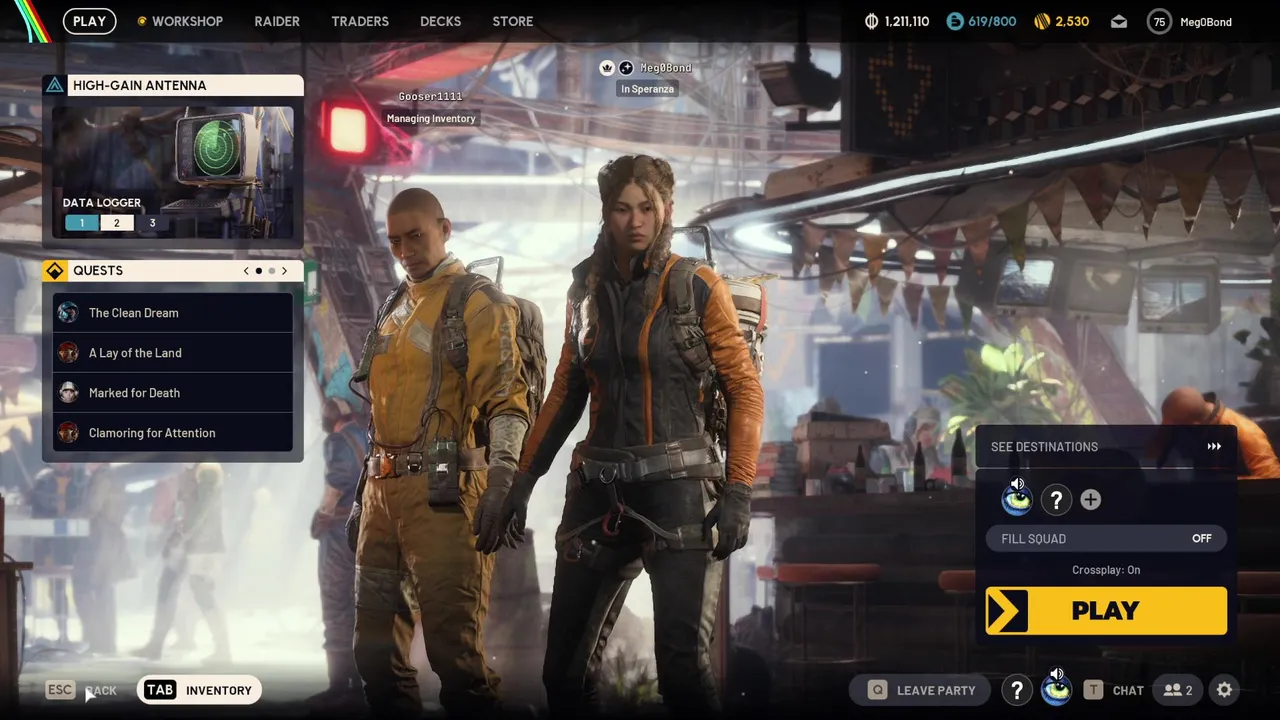Click the yellow striped token icon
The width and height of the screenshot is (1280, 720).
point(1042,21)
